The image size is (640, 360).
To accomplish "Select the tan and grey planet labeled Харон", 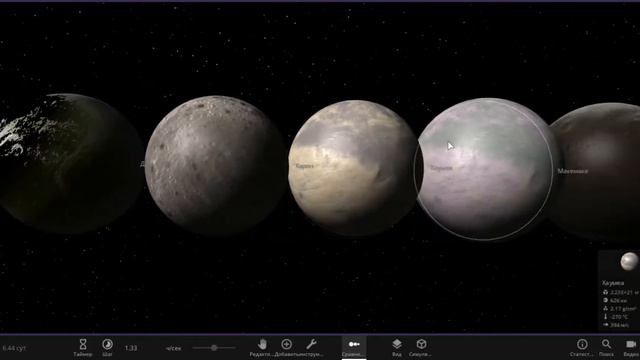I will pyautogui.click(x=353, y=167).
